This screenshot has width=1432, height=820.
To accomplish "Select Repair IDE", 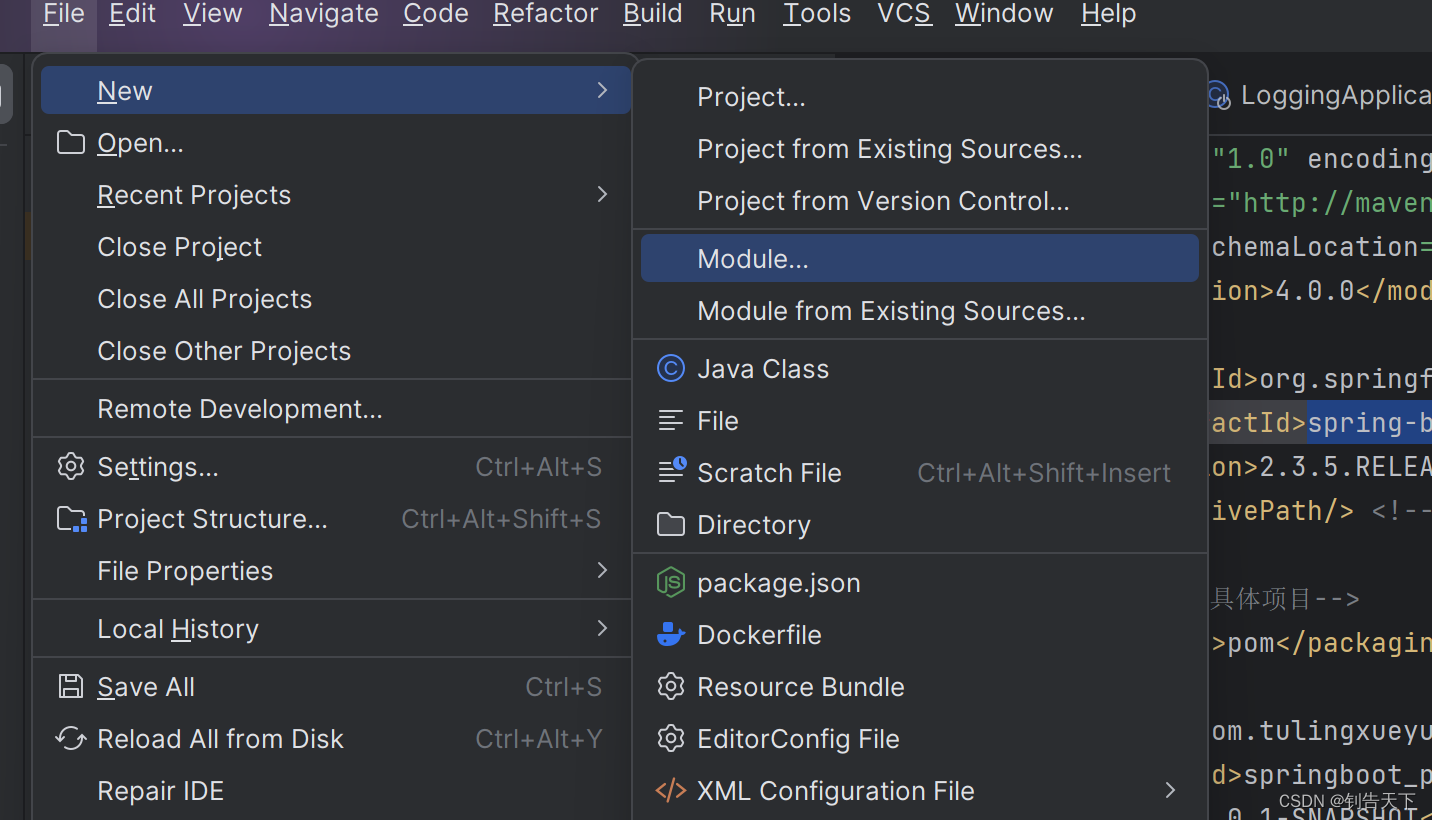I will [x=335, y=791].
